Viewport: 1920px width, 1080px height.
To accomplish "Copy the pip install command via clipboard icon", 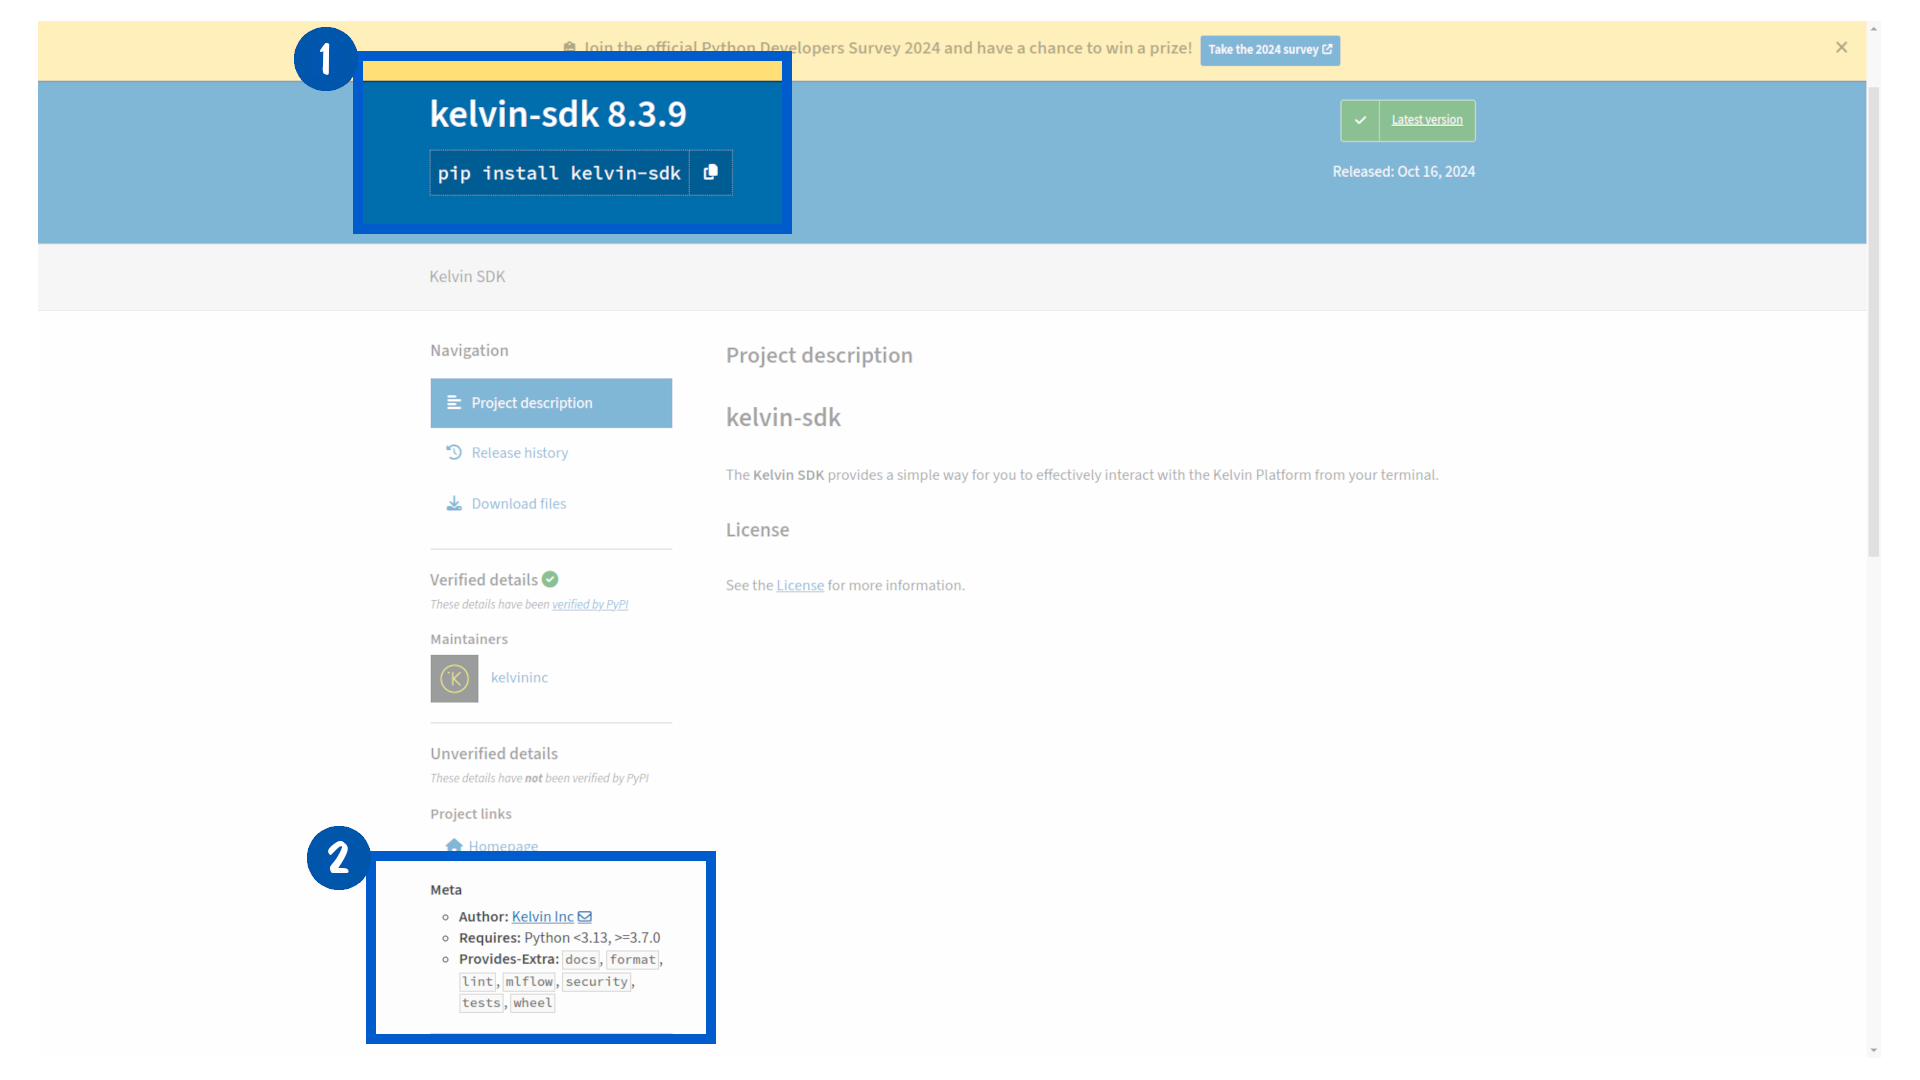I will tap(710, 172).
